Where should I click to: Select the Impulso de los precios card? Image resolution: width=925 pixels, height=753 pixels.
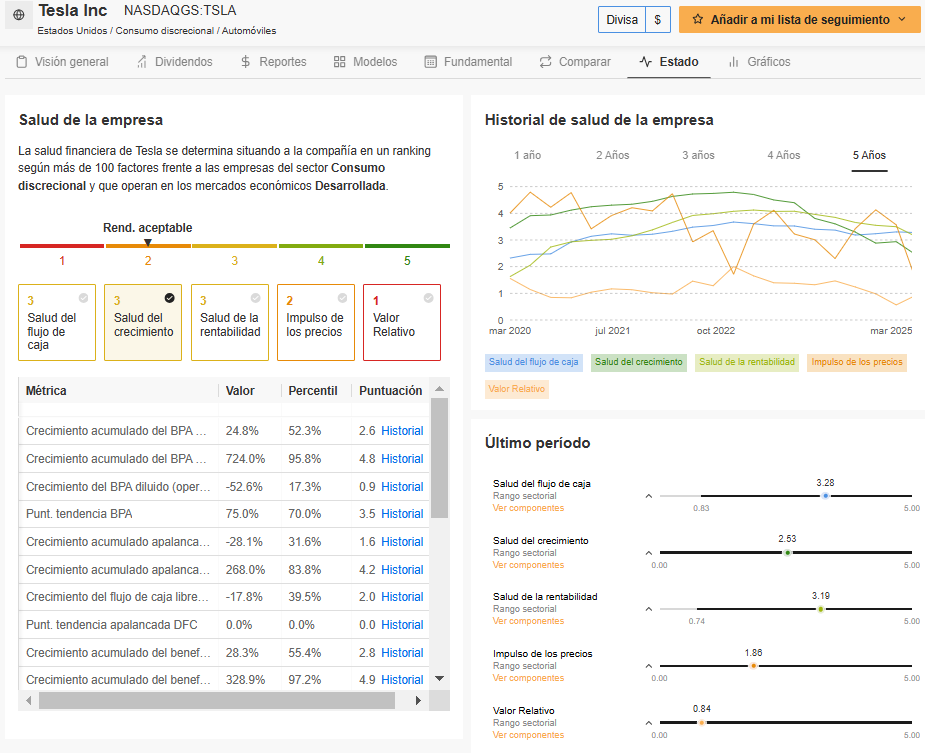(x=316, y=322)
